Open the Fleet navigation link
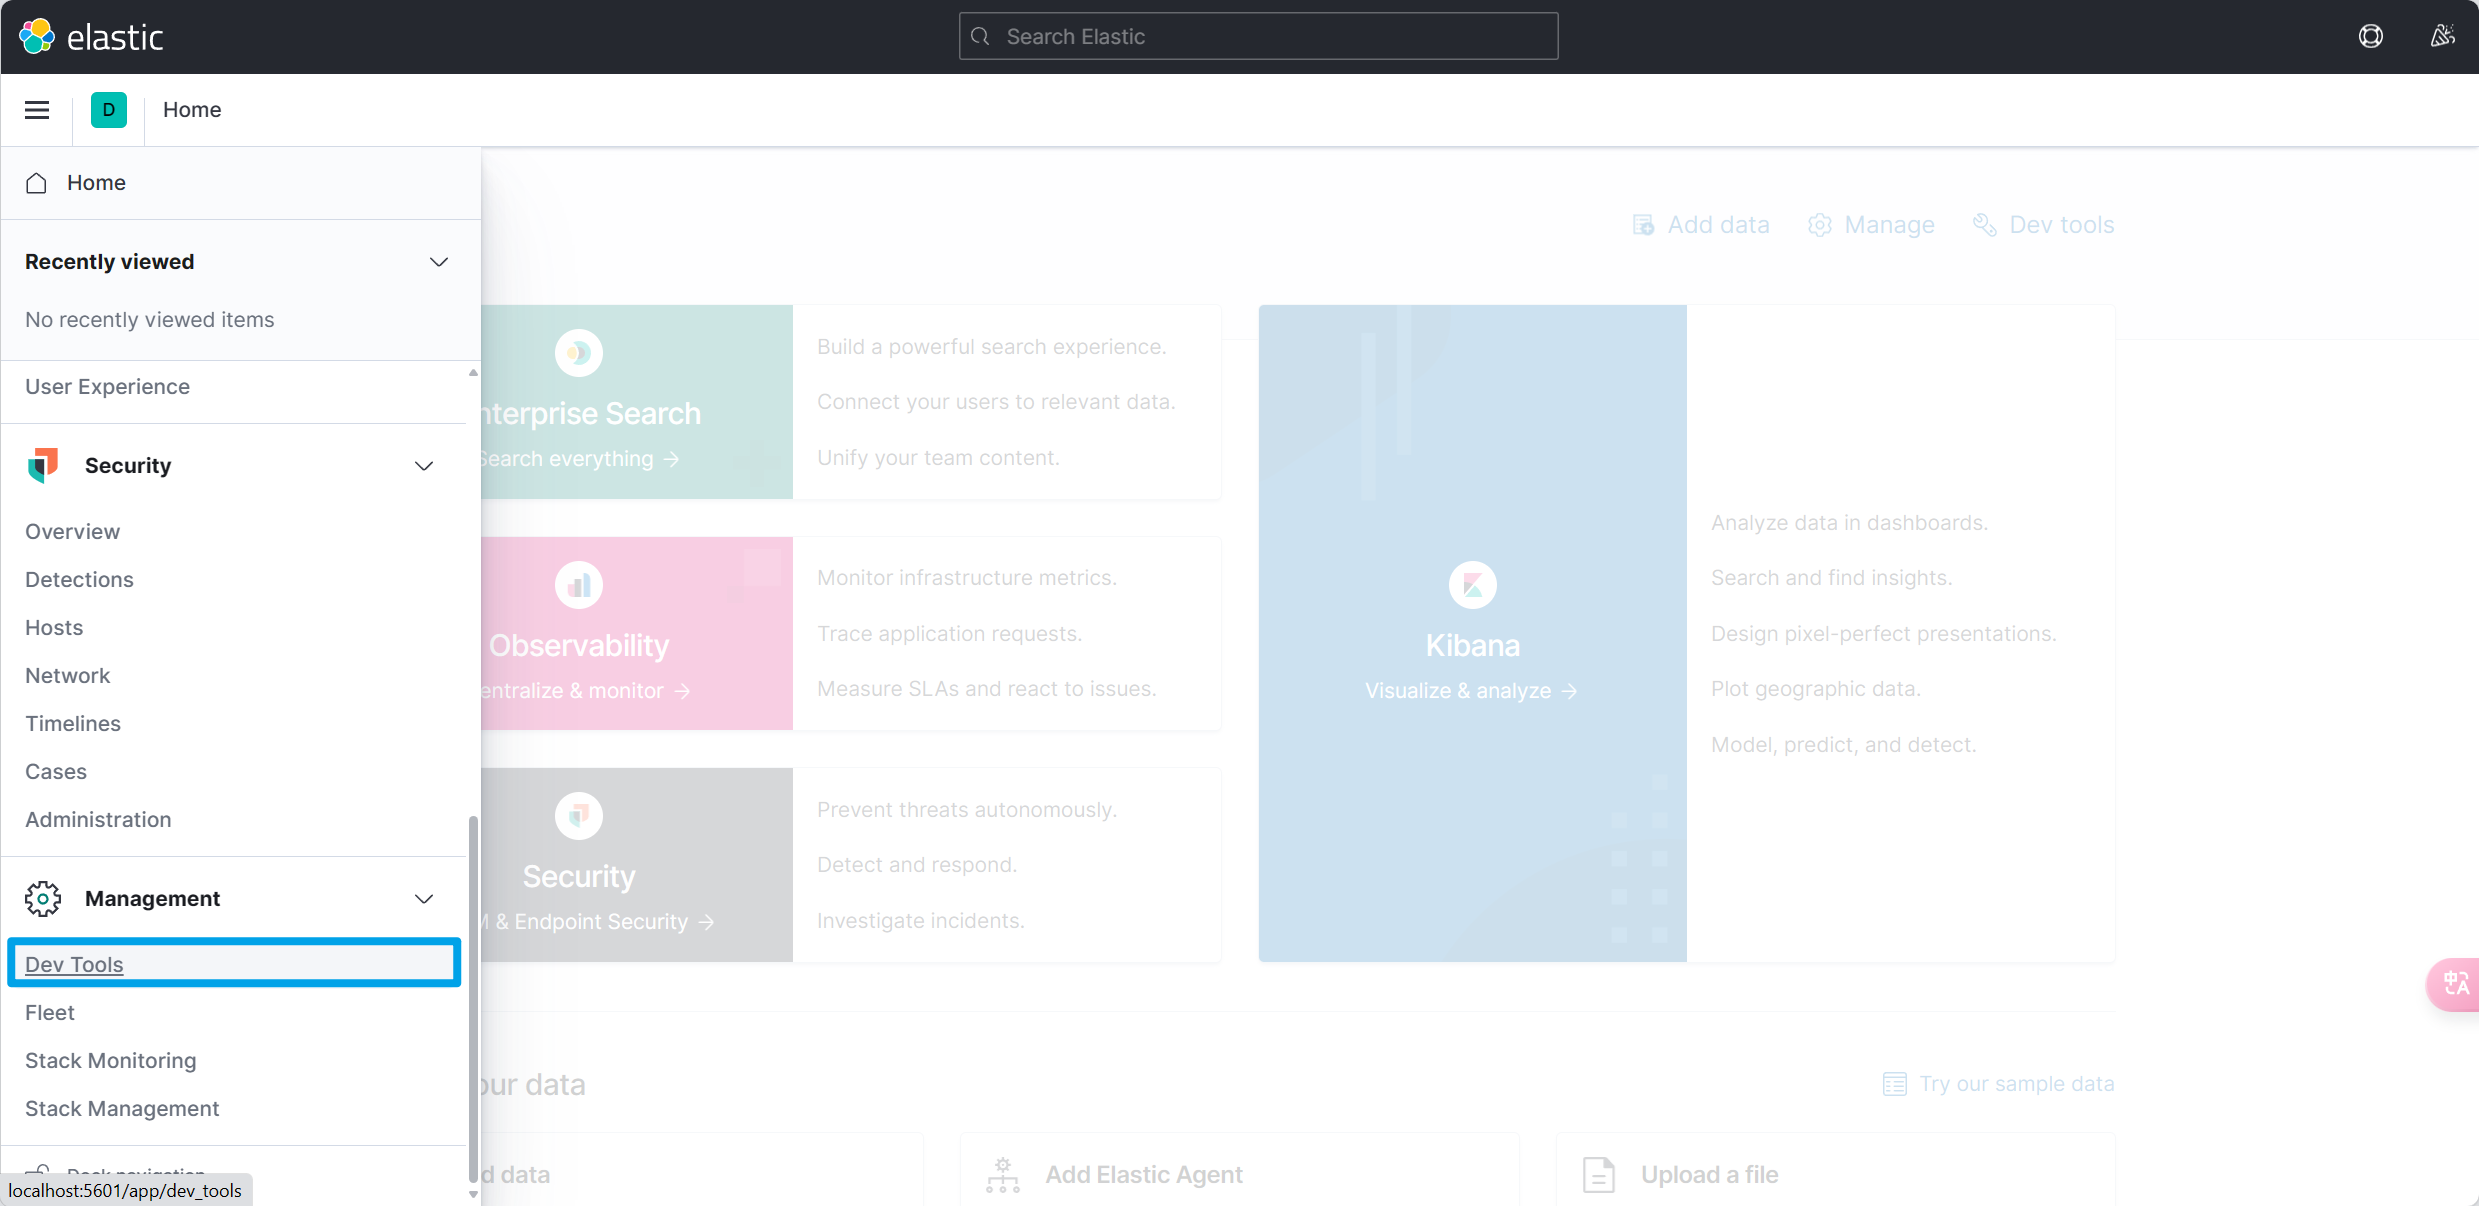Viewport: 2479px width, 1206px height. point(50,1012)
